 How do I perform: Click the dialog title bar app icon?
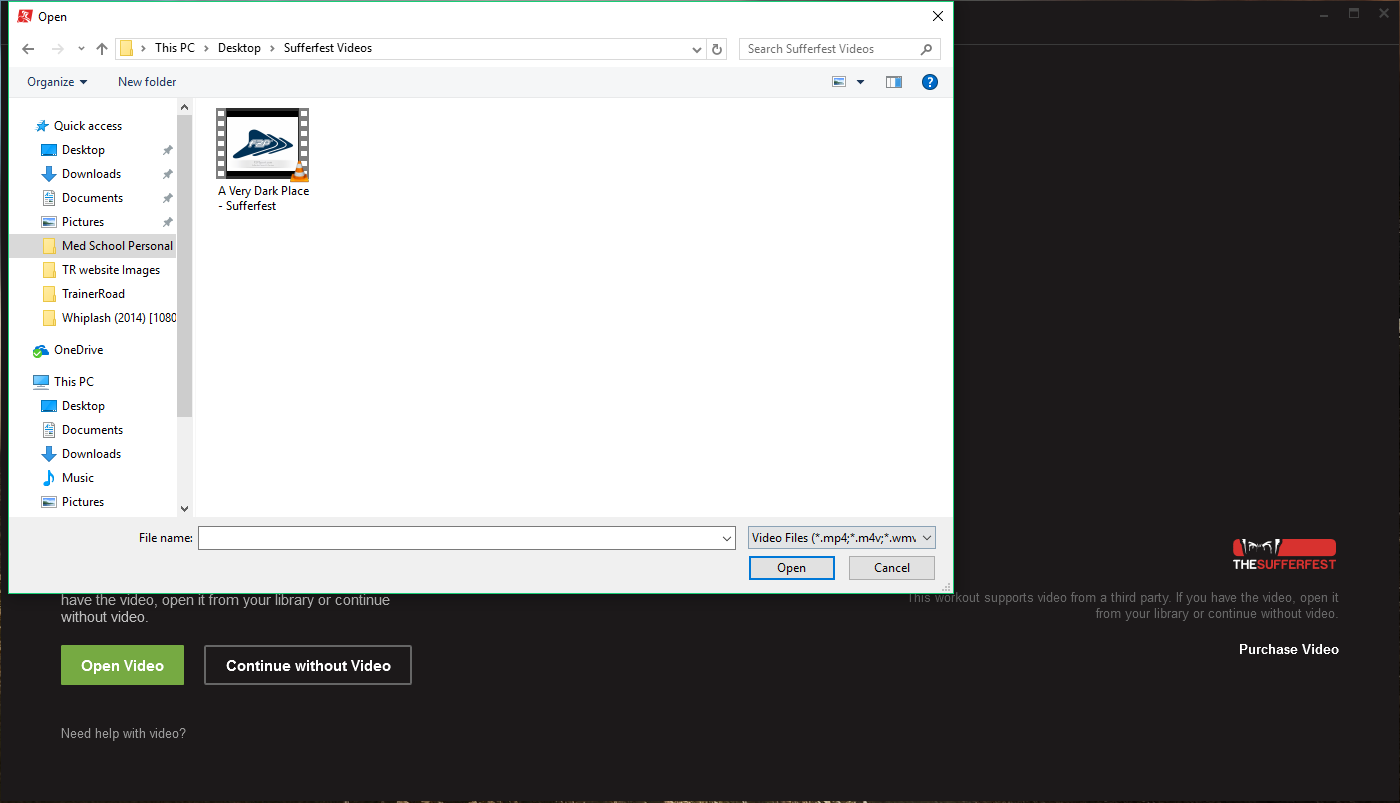25,16
